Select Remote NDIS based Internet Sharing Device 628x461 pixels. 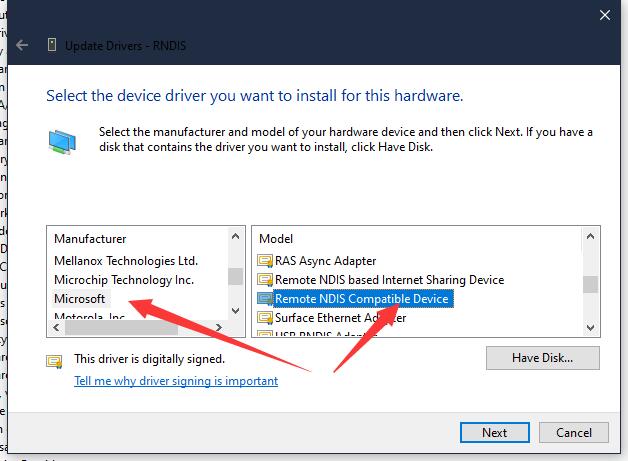pyautogui.click(x=389, y=280)
